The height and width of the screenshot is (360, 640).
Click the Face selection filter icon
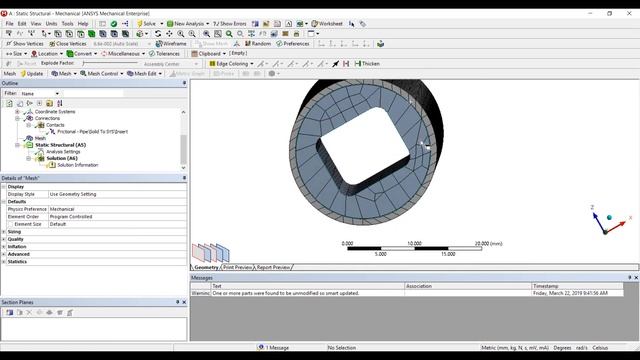(80, 34)
